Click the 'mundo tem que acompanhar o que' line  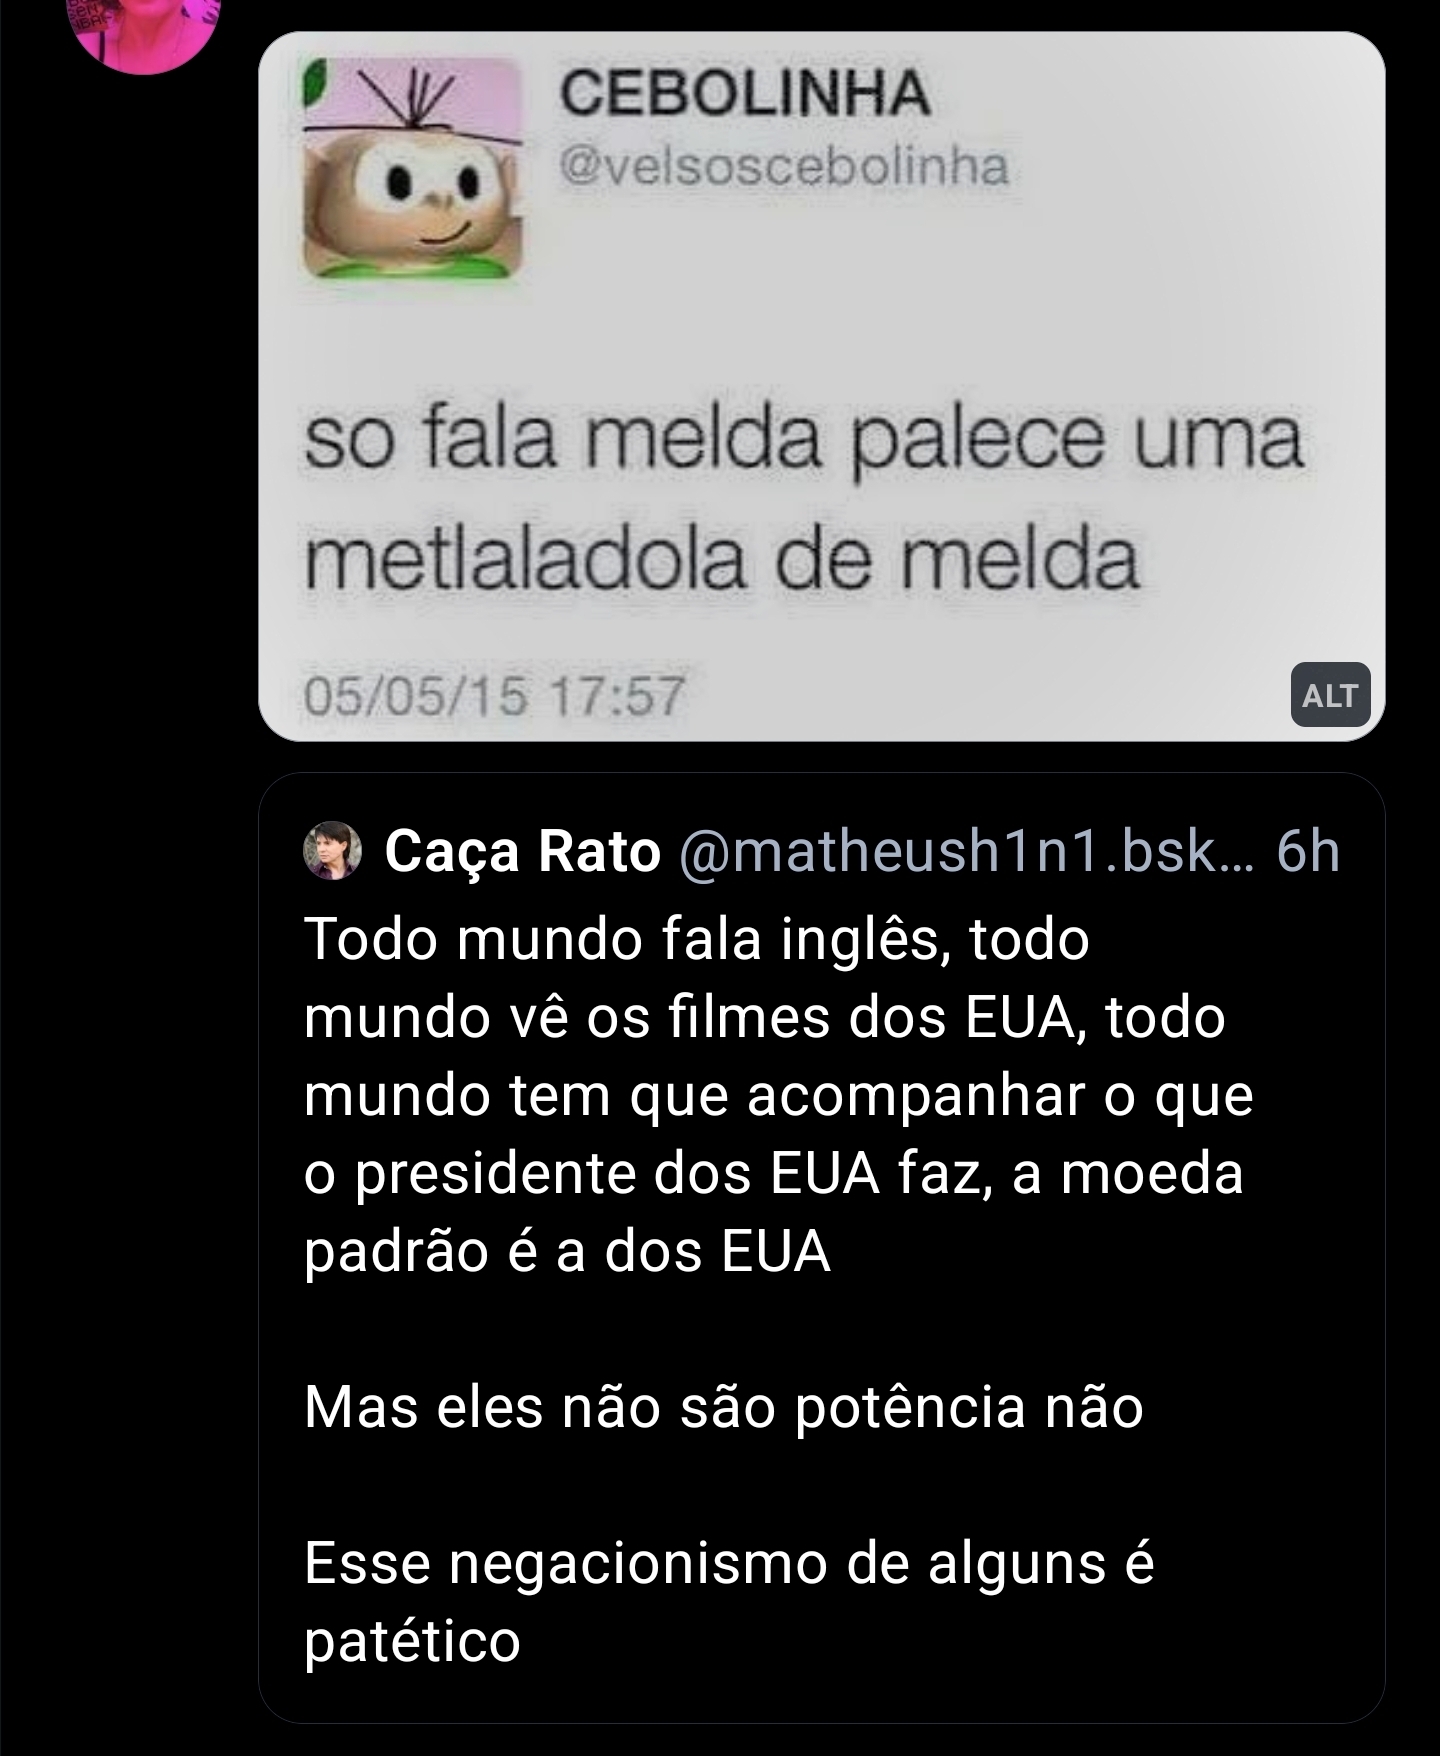778,1096
